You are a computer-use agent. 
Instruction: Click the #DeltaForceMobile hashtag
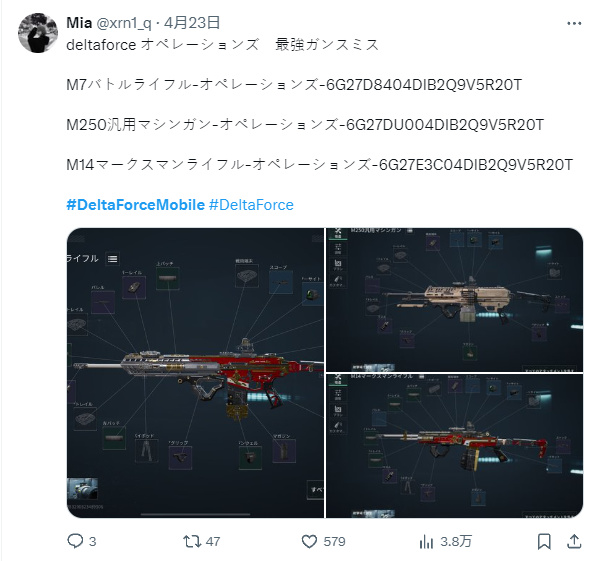point(136,205)
